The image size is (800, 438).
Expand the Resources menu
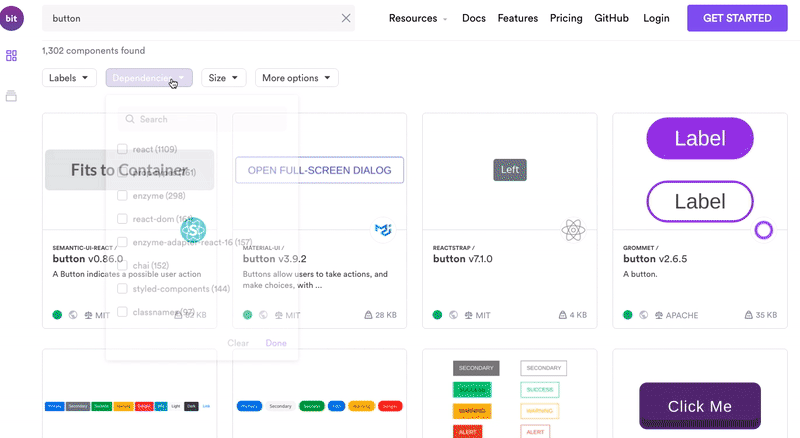pos(418,18)
